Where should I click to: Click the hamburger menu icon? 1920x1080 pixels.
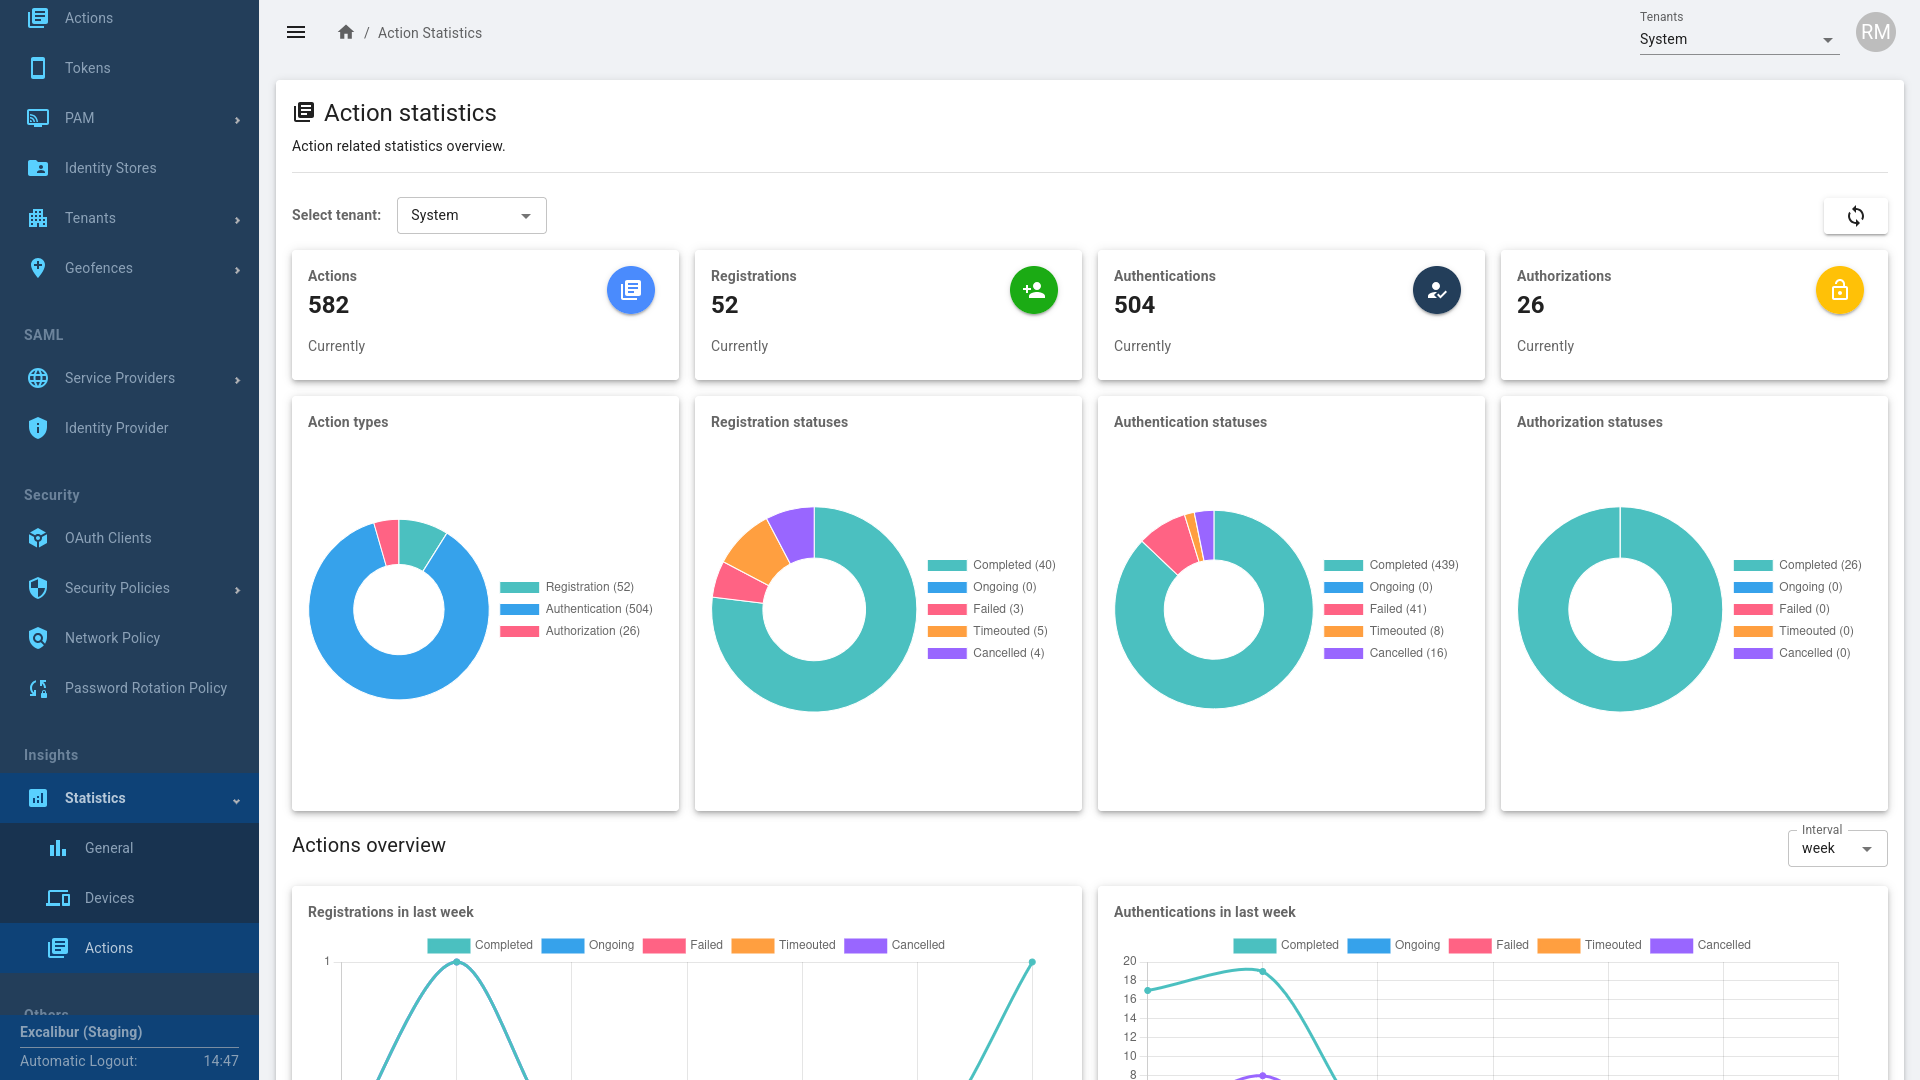pyautogui.click(x=296, y=32)
